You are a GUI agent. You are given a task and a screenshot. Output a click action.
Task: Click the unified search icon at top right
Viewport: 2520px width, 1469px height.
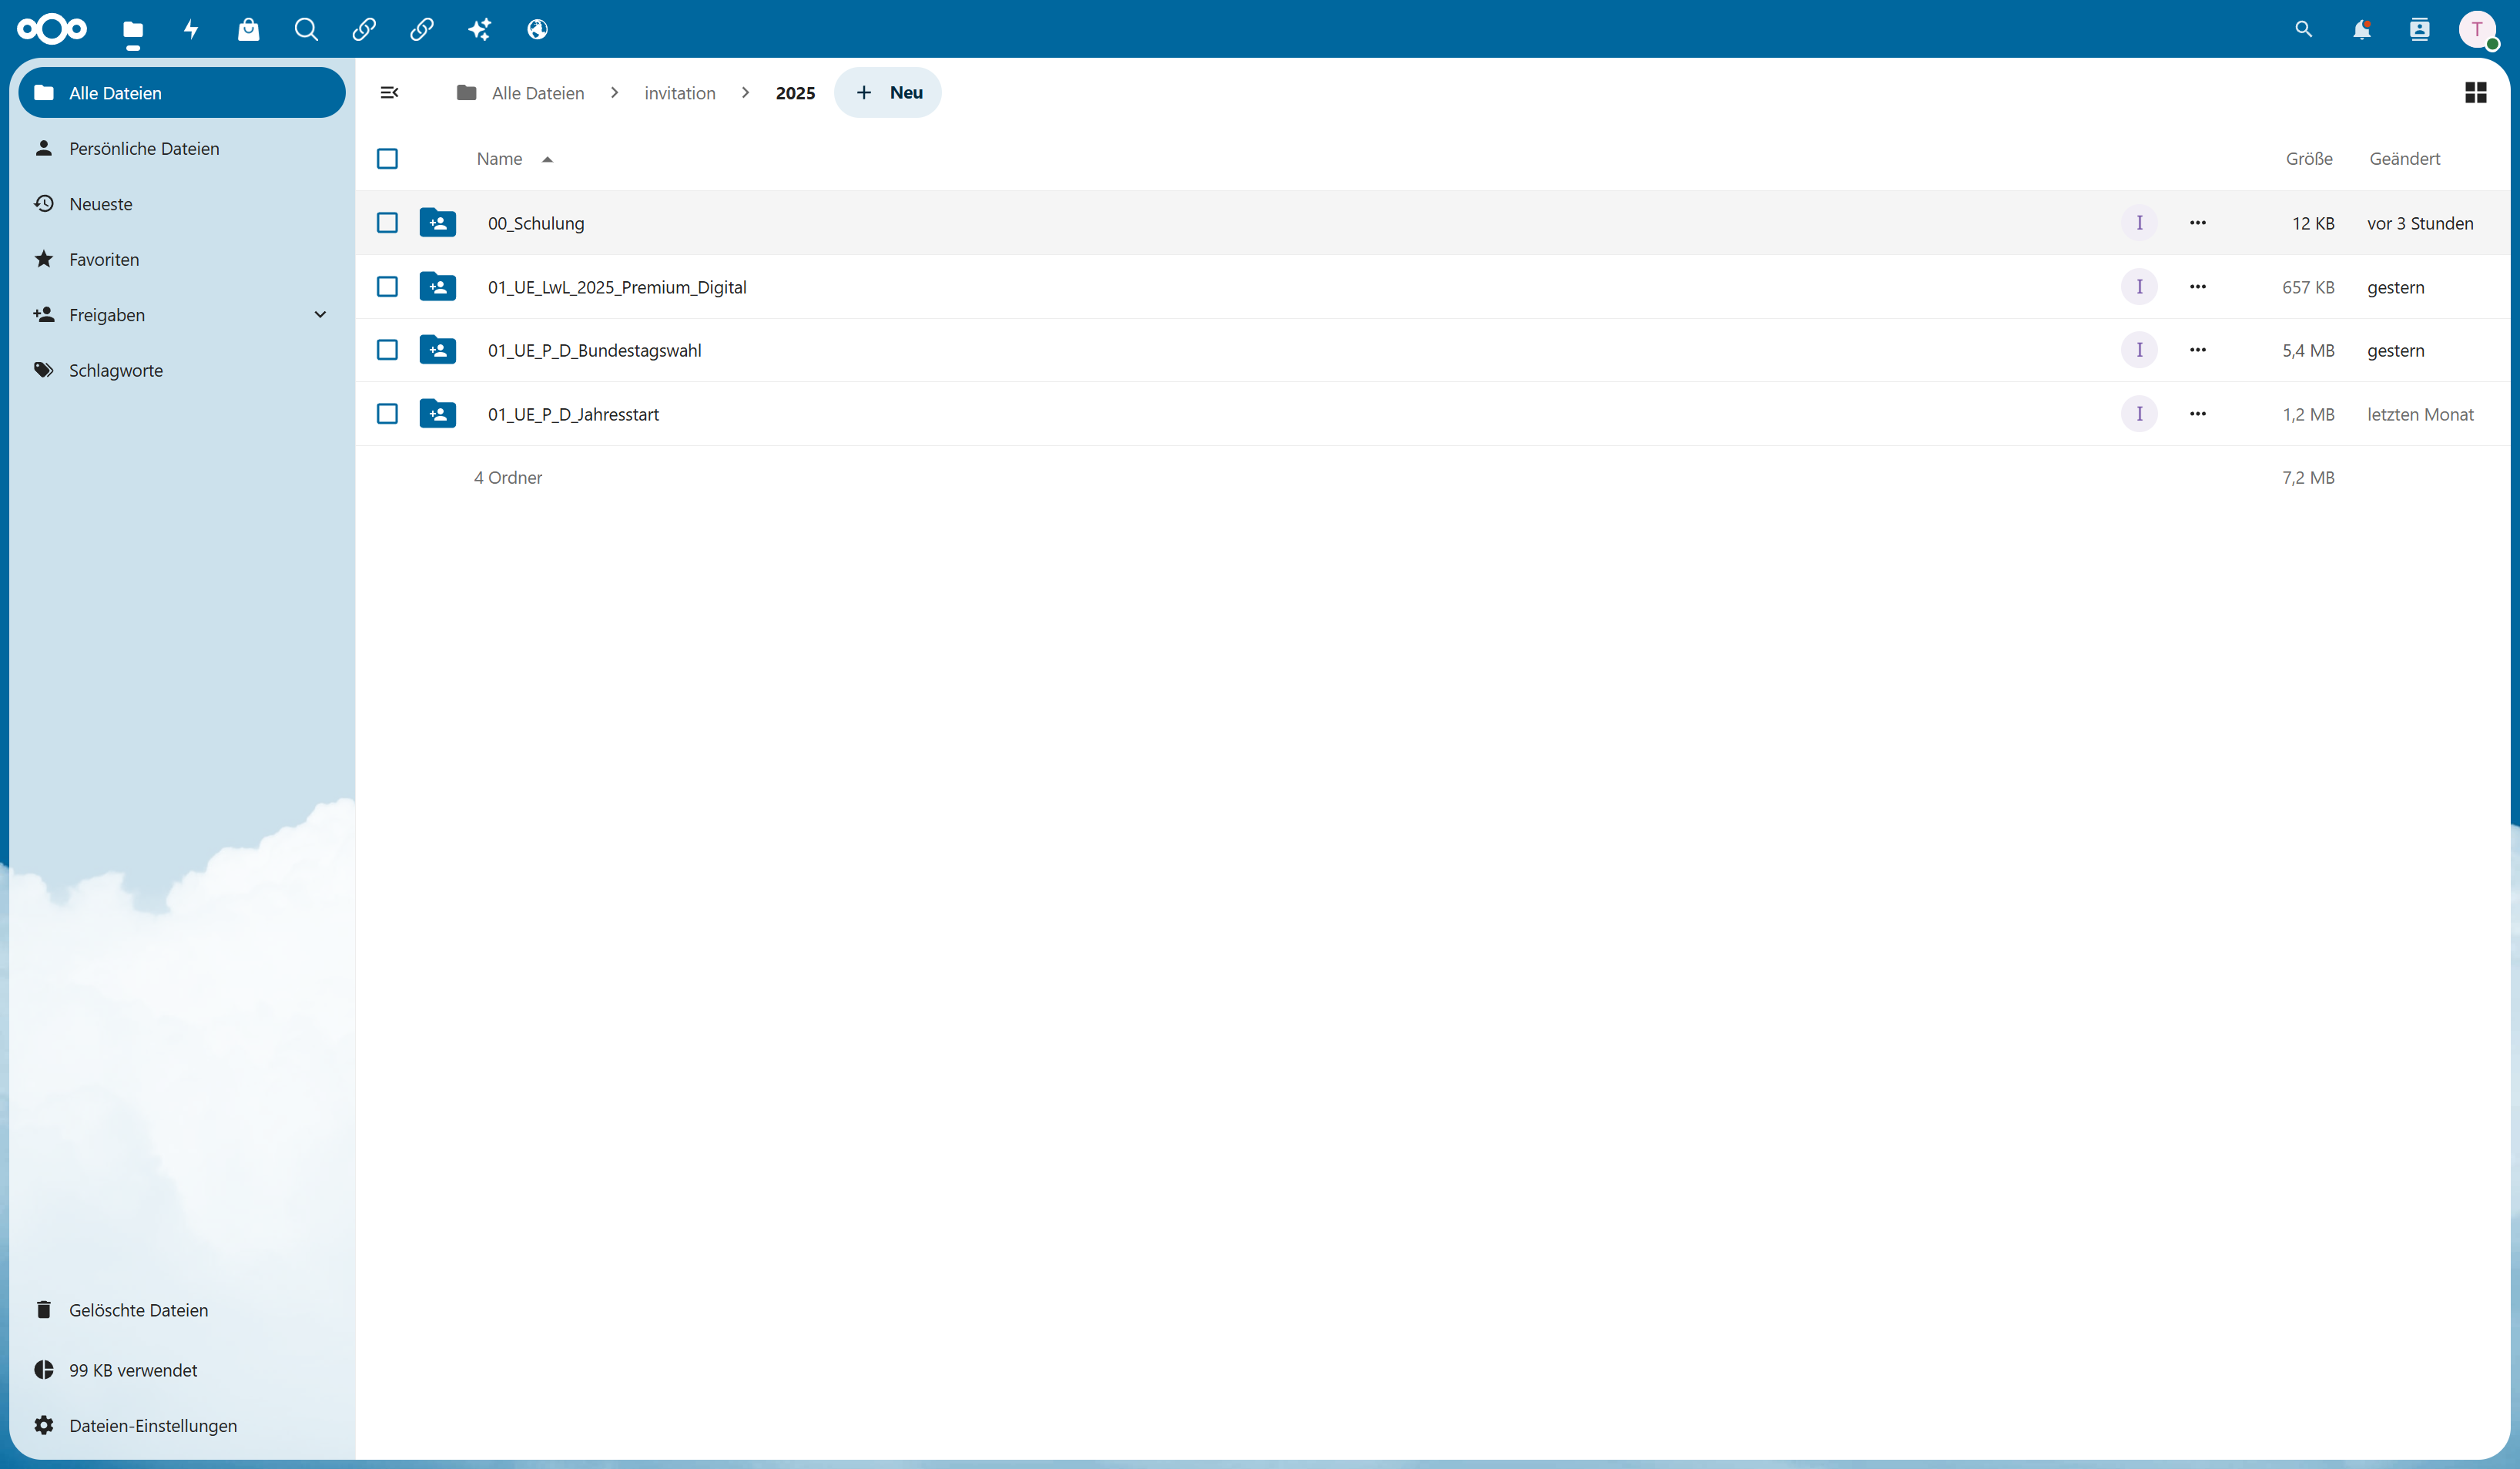(x=2304, y=30)
